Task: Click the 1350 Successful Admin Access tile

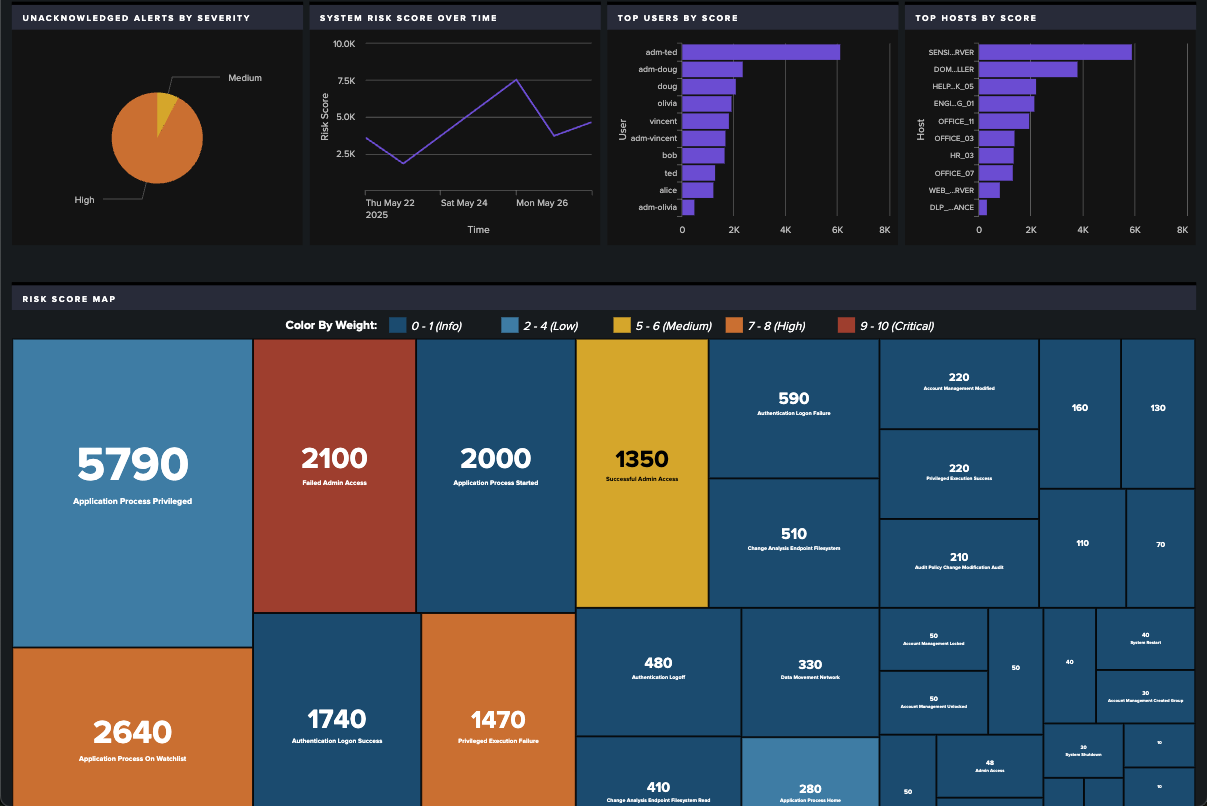Action: click(642, 473)
